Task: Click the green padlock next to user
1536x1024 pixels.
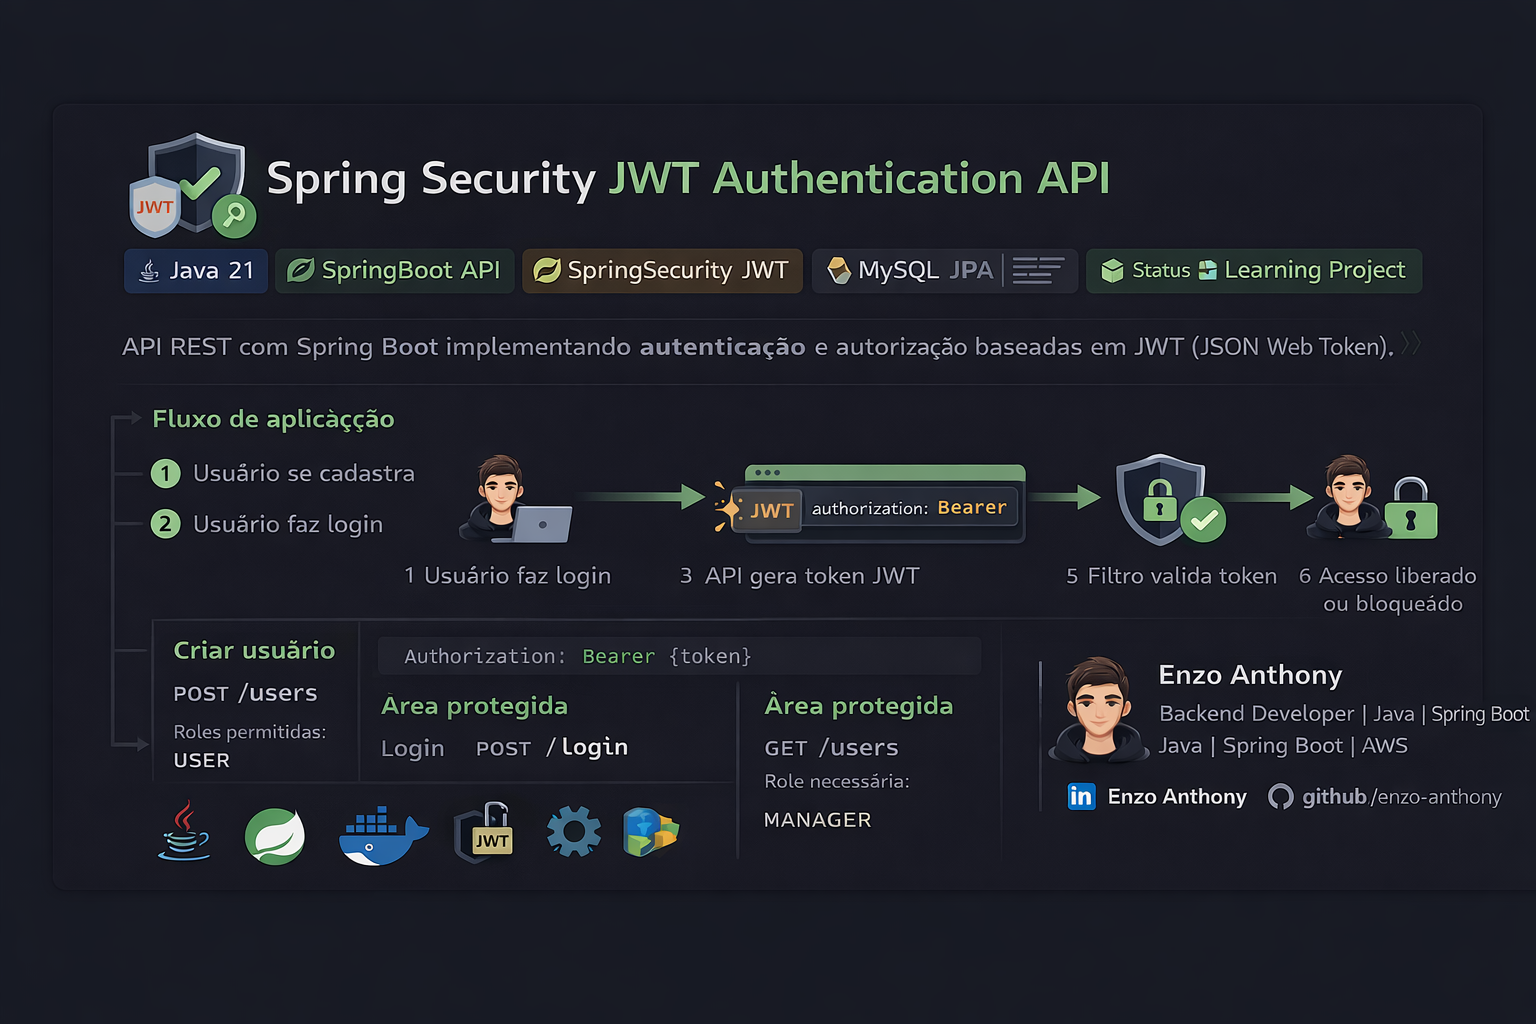Action: click(1411, 509)
